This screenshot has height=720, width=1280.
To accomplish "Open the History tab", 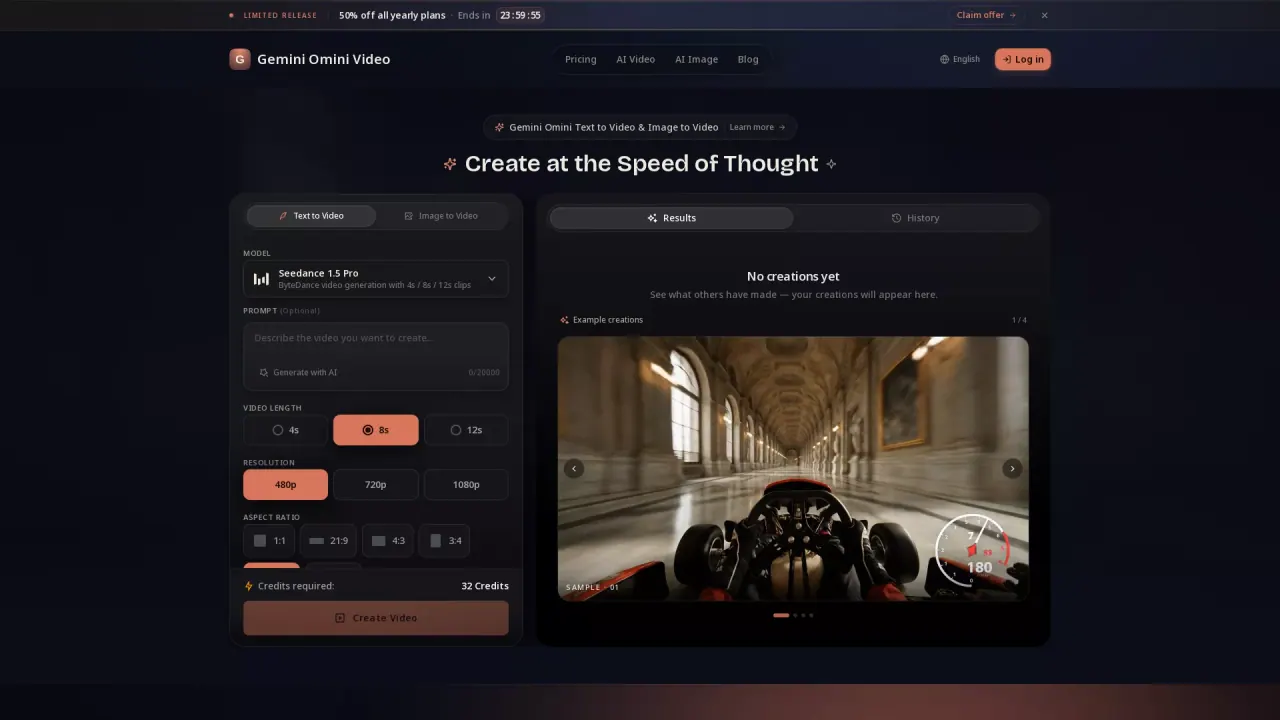I will point(915,218).
